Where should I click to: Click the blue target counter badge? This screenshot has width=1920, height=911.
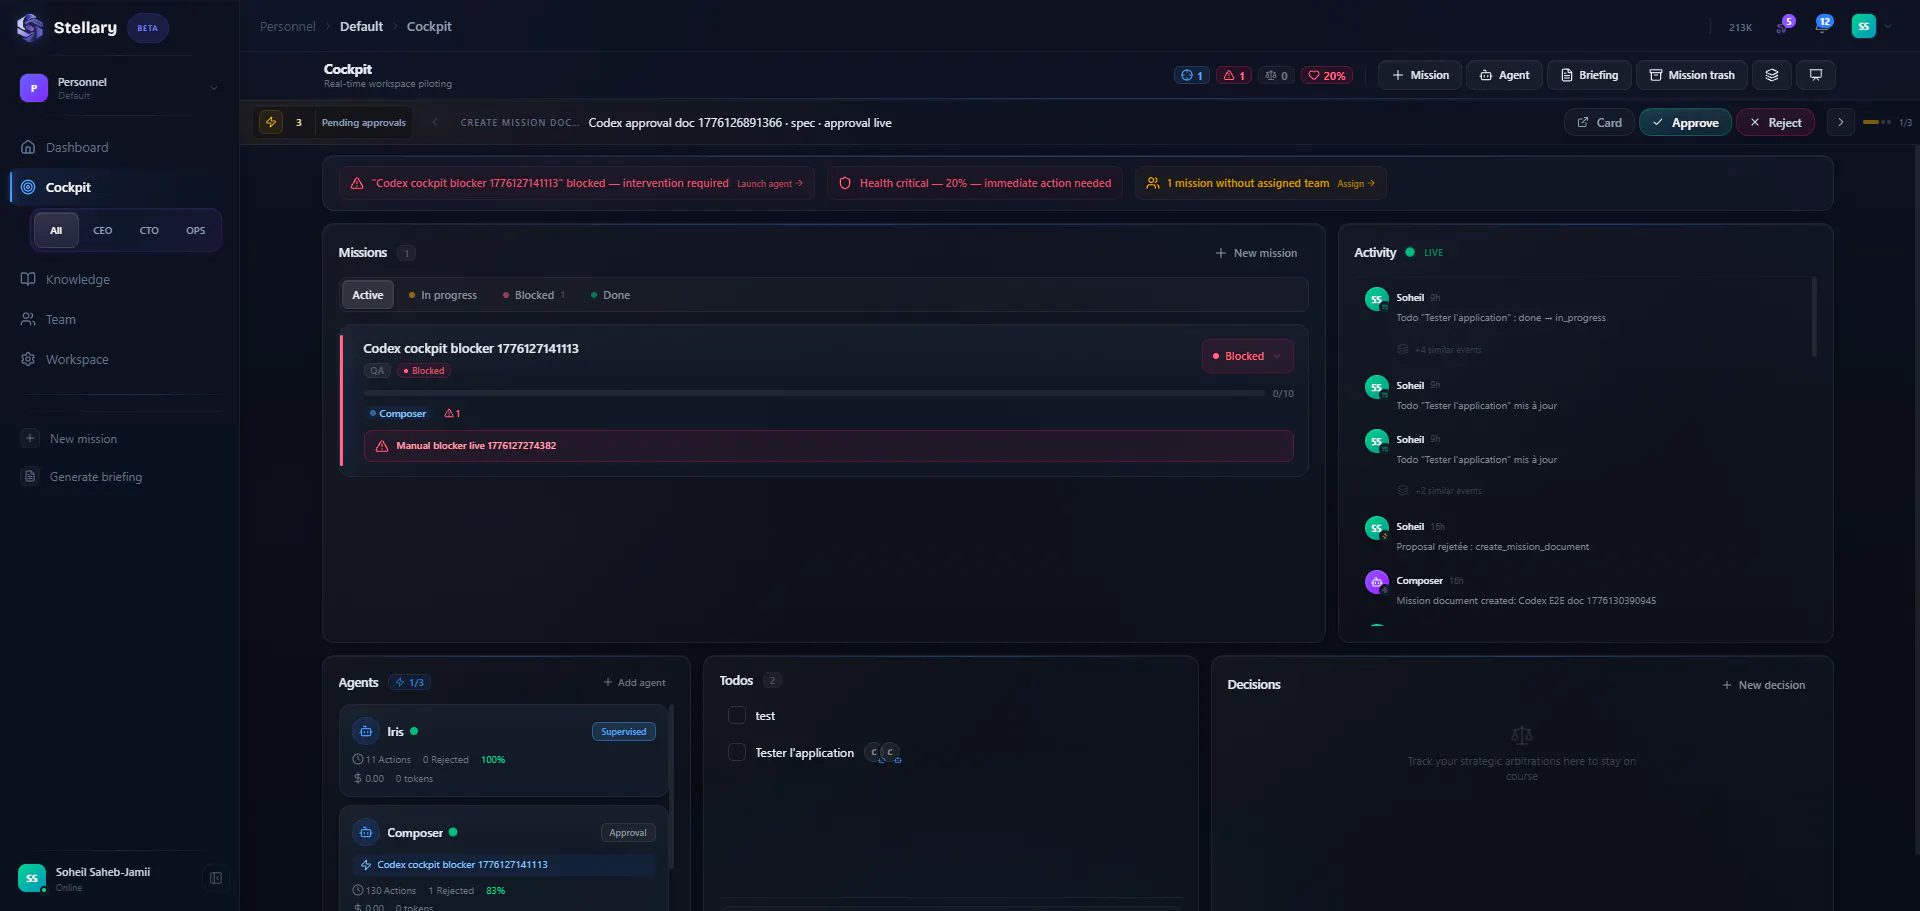point(1191,75)
